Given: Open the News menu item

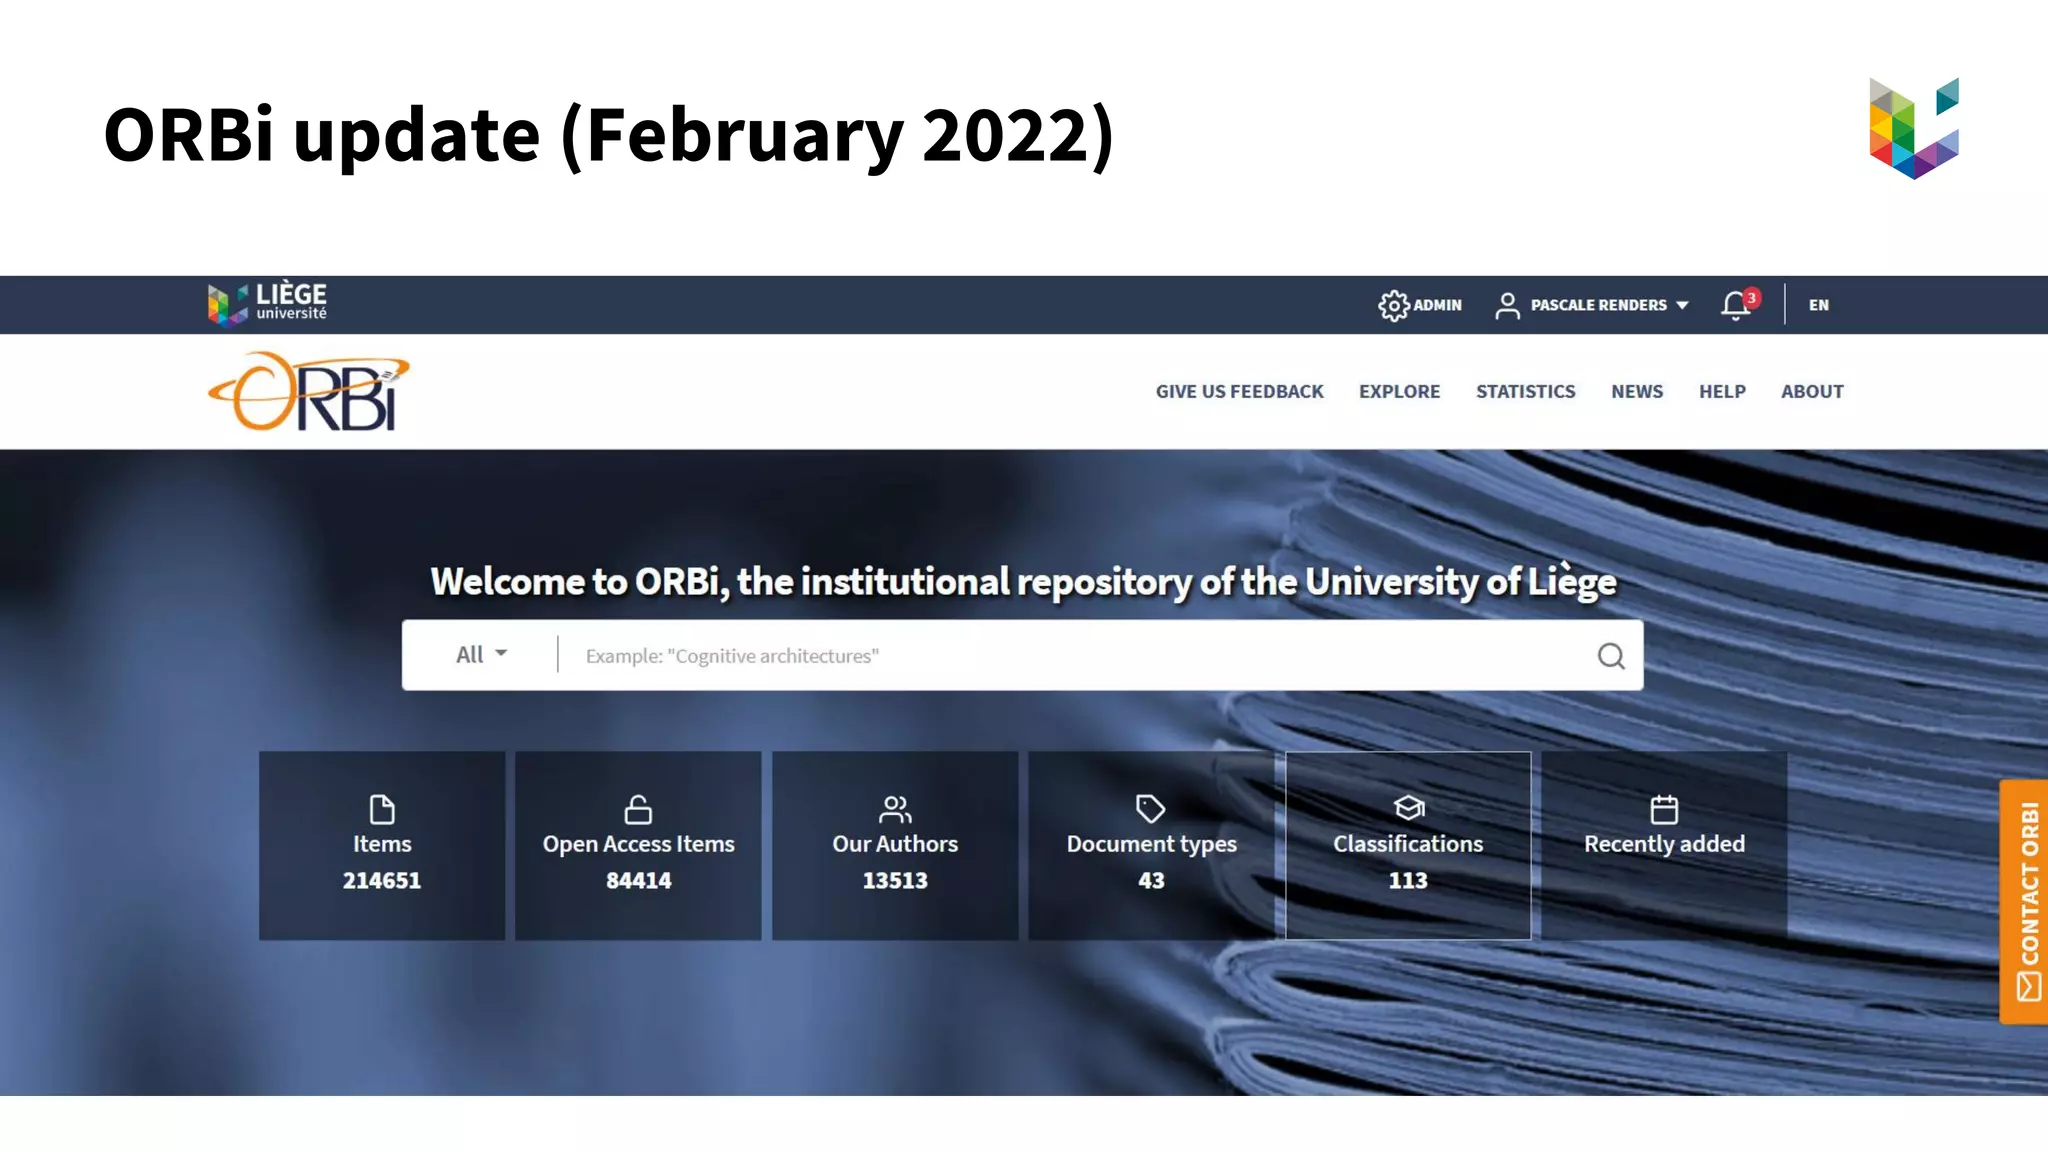Looking at the screenshot, I should click(1637, 391).
